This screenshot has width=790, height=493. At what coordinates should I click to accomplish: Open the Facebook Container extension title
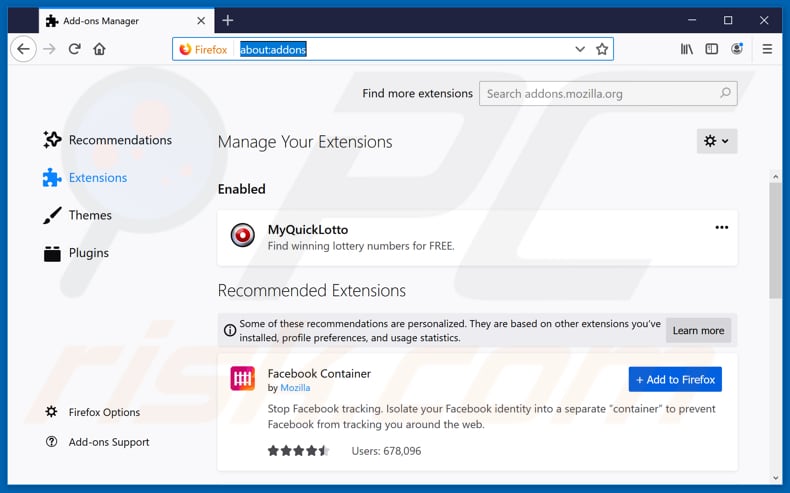click(x=319, y=373)
